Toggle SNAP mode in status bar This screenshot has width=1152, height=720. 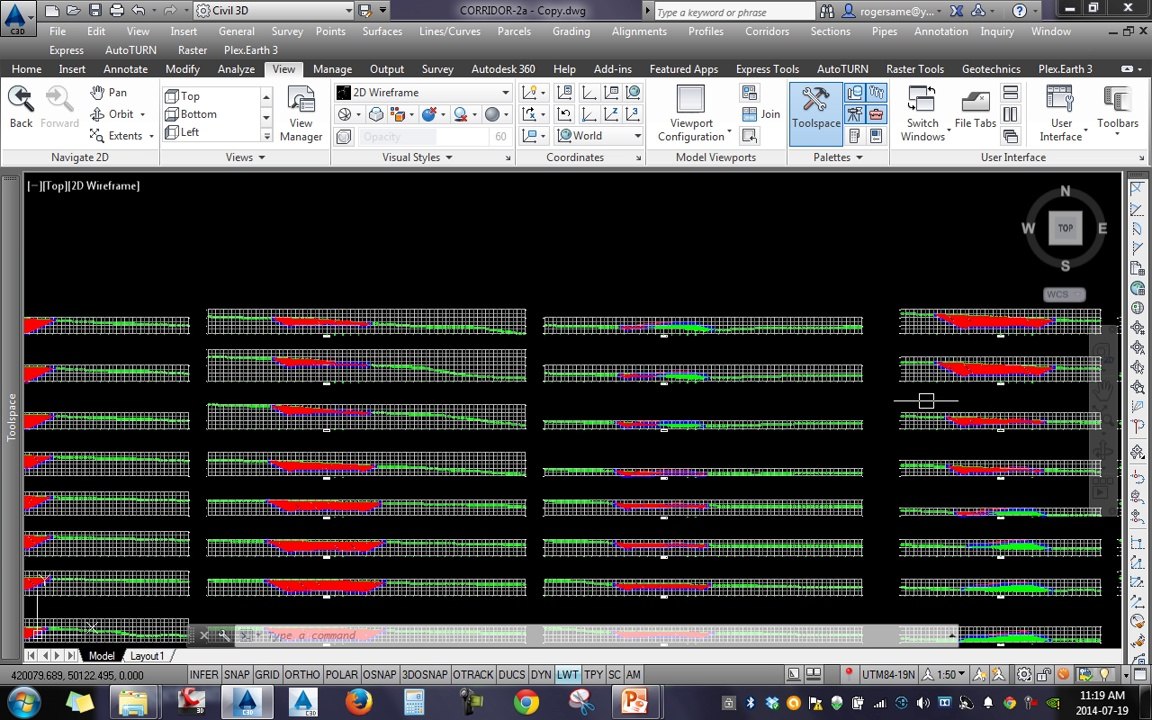(x=237, y=674)
